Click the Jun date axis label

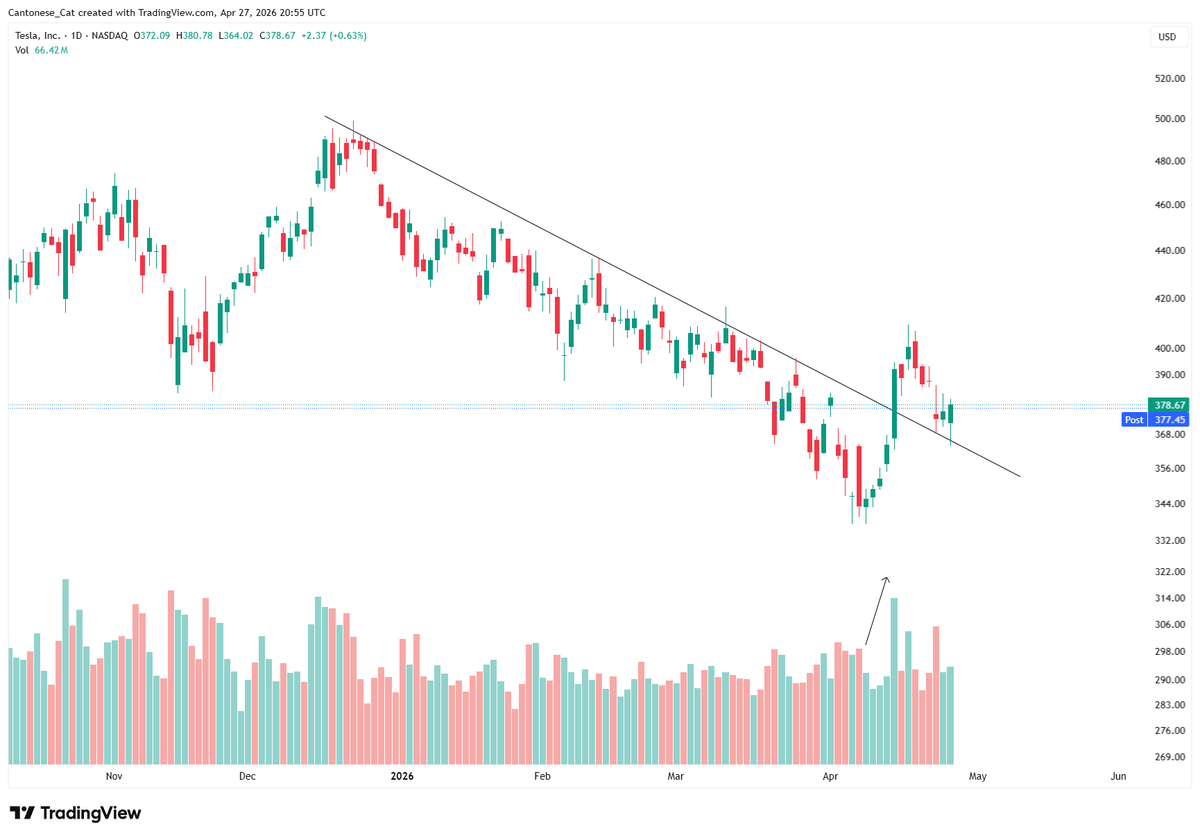coord(1118,777)
